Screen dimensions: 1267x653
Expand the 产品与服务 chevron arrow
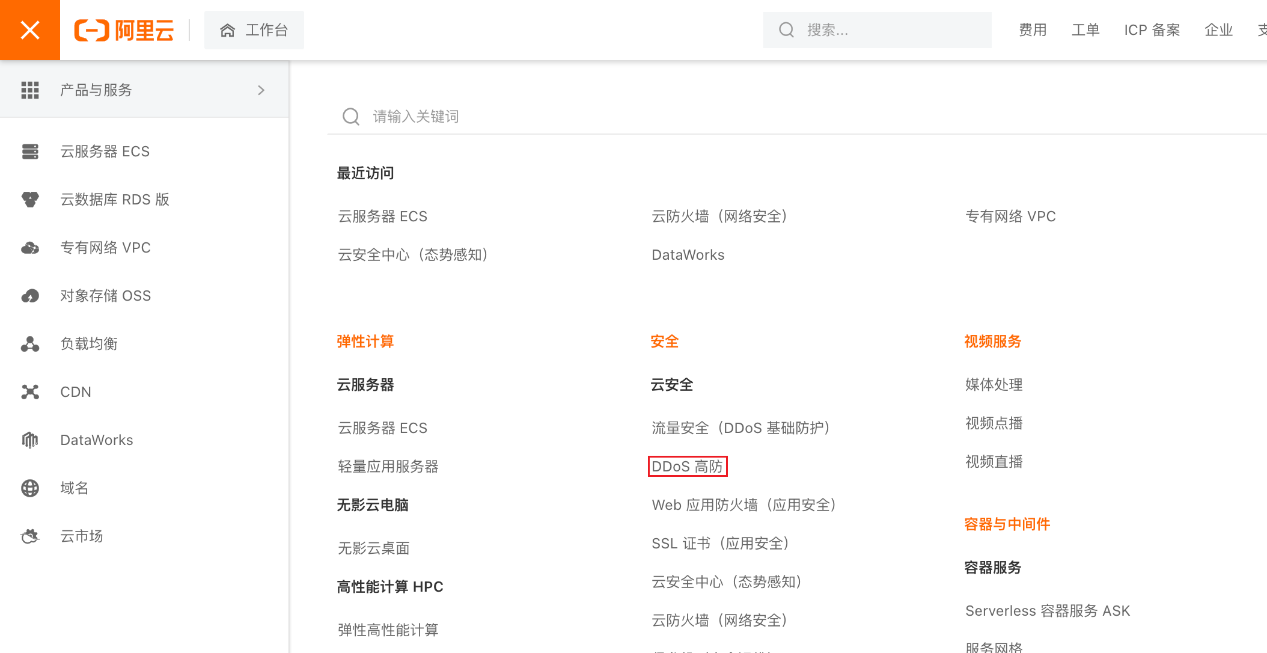click(261, 90)
